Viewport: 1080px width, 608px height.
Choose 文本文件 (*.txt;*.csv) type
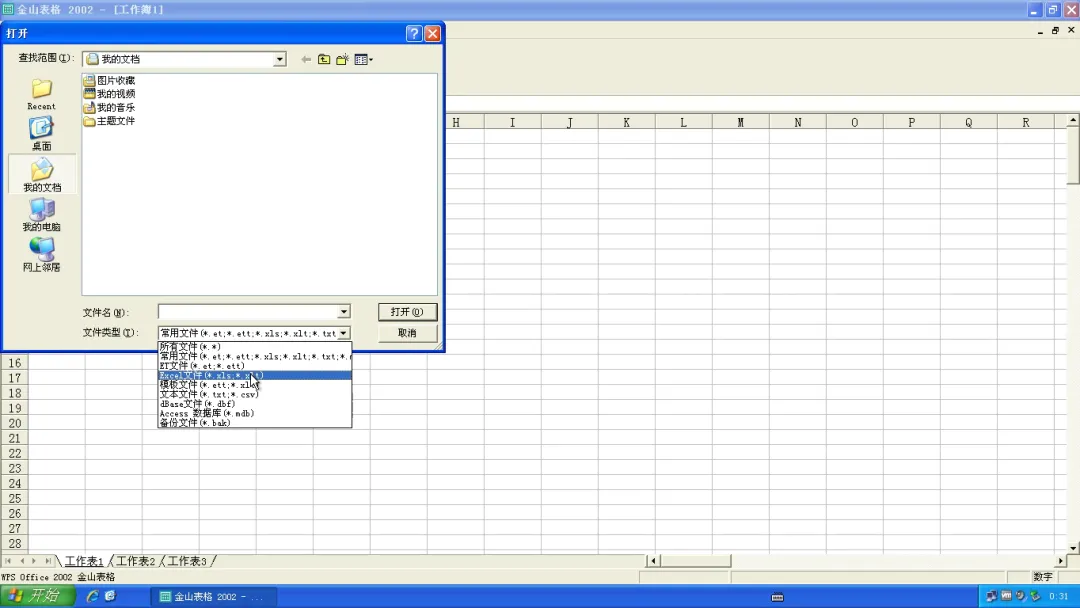[x=255, y=395]
